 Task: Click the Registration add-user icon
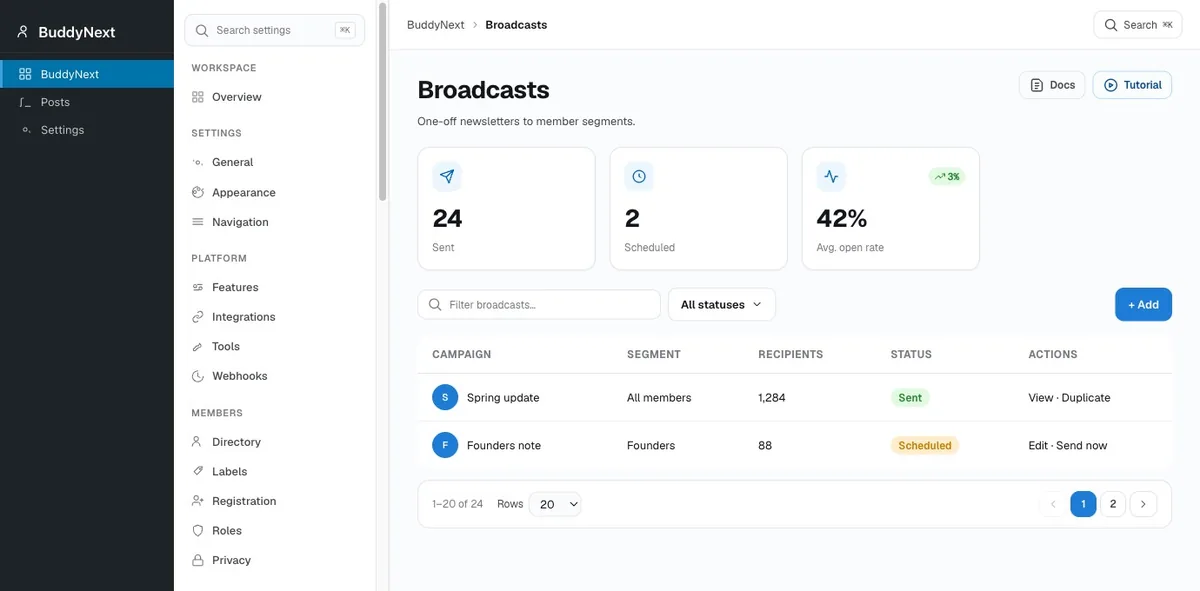point(198,501)
